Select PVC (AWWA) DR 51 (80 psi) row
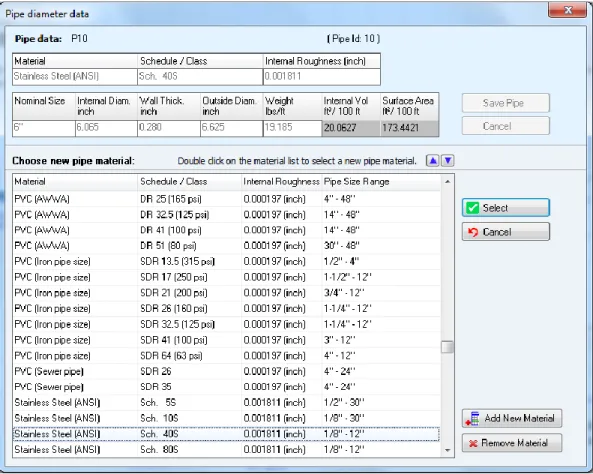Image resolution: width=593 pixels, height=474 pixels. tap(227, 246)
